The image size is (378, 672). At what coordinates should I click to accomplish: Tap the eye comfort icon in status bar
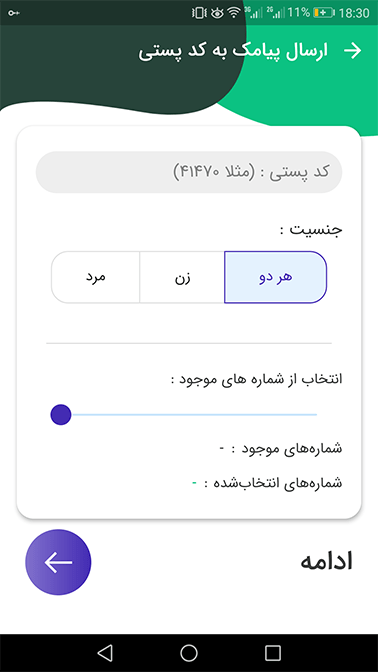point(217,13)
